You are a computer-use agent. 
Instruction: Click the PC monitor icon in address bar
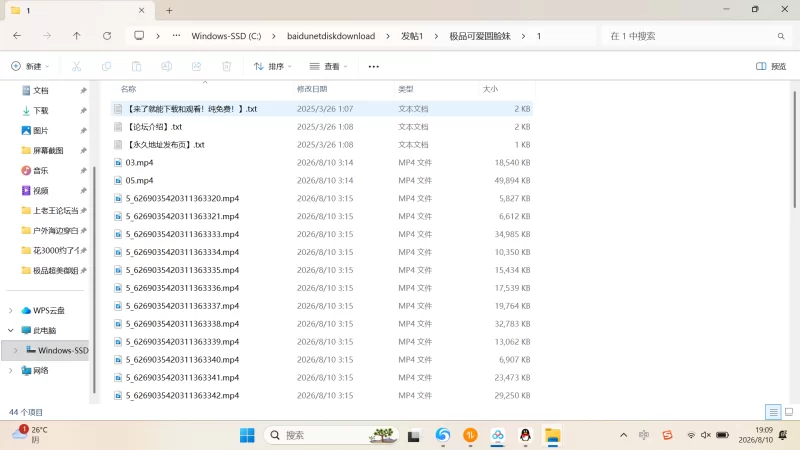(139, 36)
